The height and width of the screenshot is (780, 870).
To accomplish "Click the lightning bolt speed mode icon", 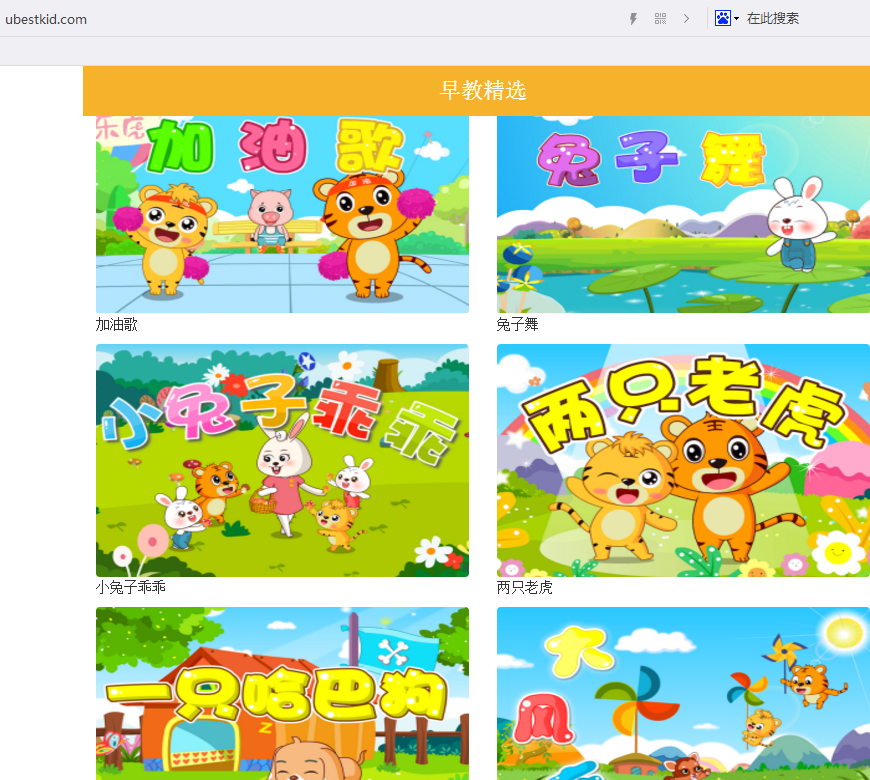I will [x=633, y=19].
